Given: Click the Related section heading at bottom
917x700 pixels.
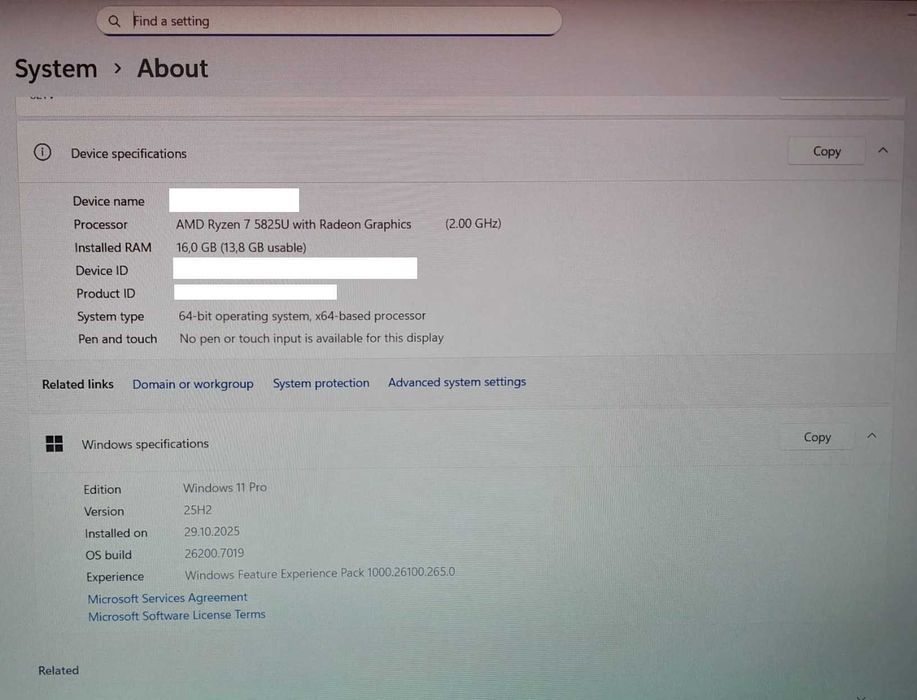Looking at the screenshot, I should click(x=58, y=670).
